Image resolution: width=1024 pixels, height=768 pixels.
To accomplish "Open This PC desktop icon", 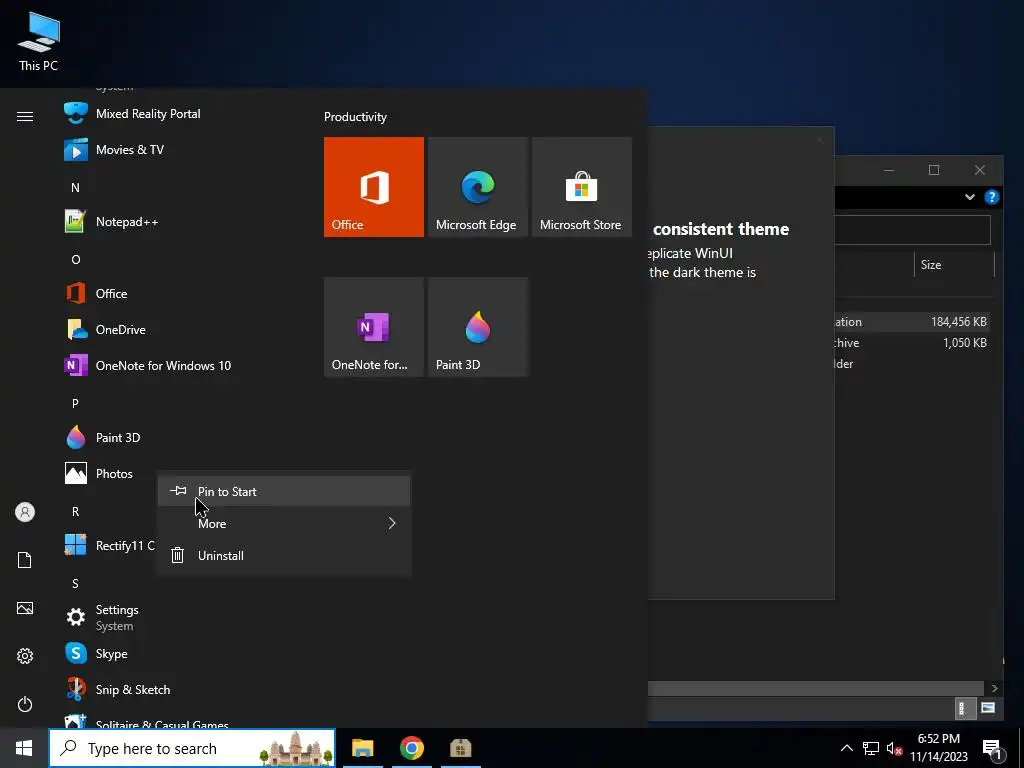I will click(38, 41).
